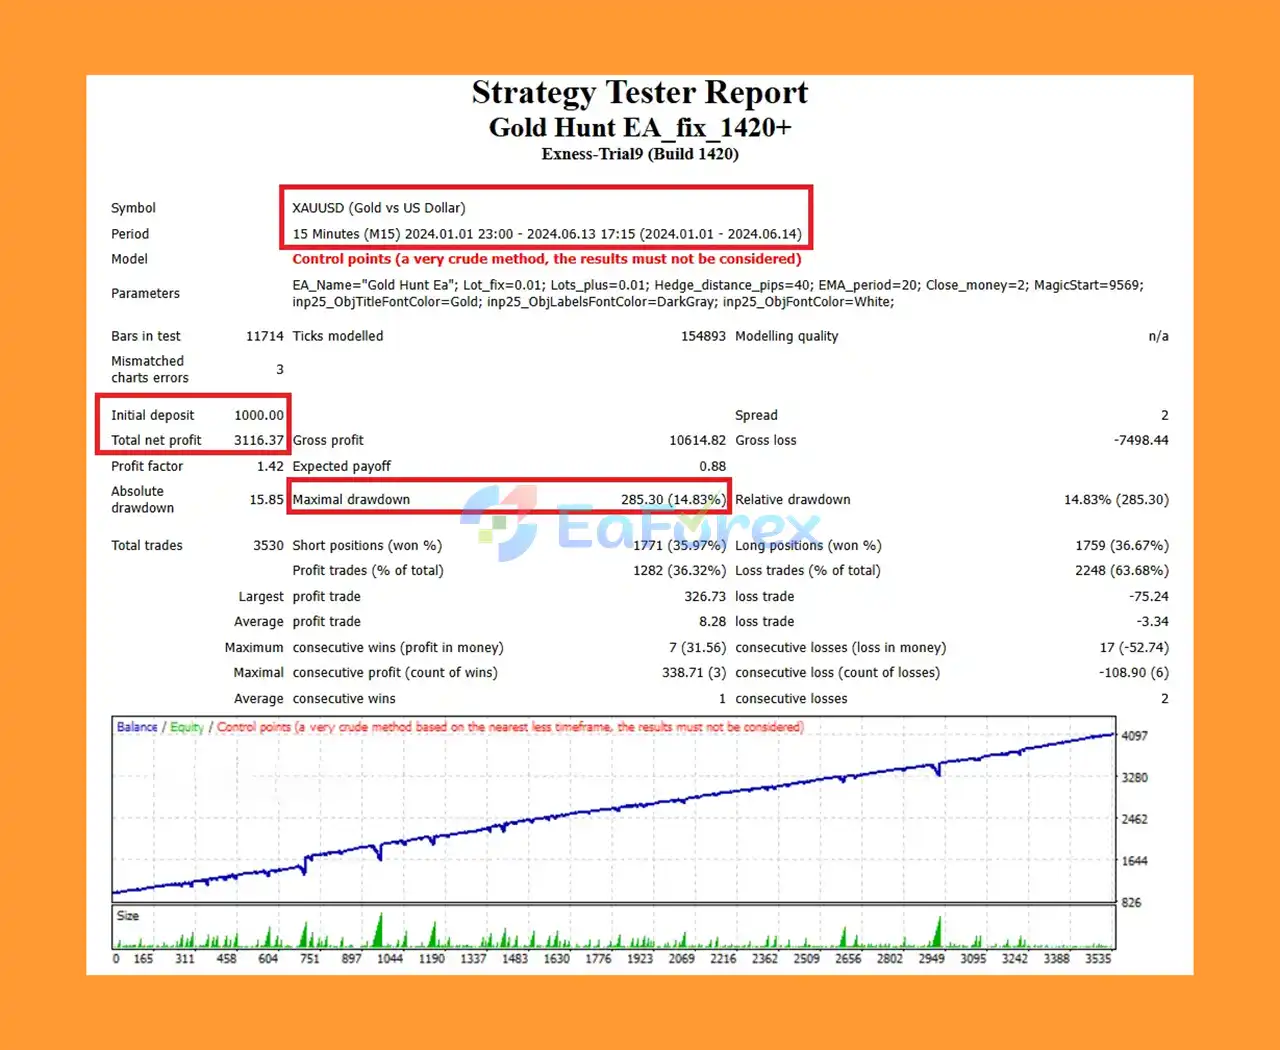The image size is (1280, 1050).
Task: Click the 1044 trade axis label
Action: pyautogui.click(x=390, y=958)
